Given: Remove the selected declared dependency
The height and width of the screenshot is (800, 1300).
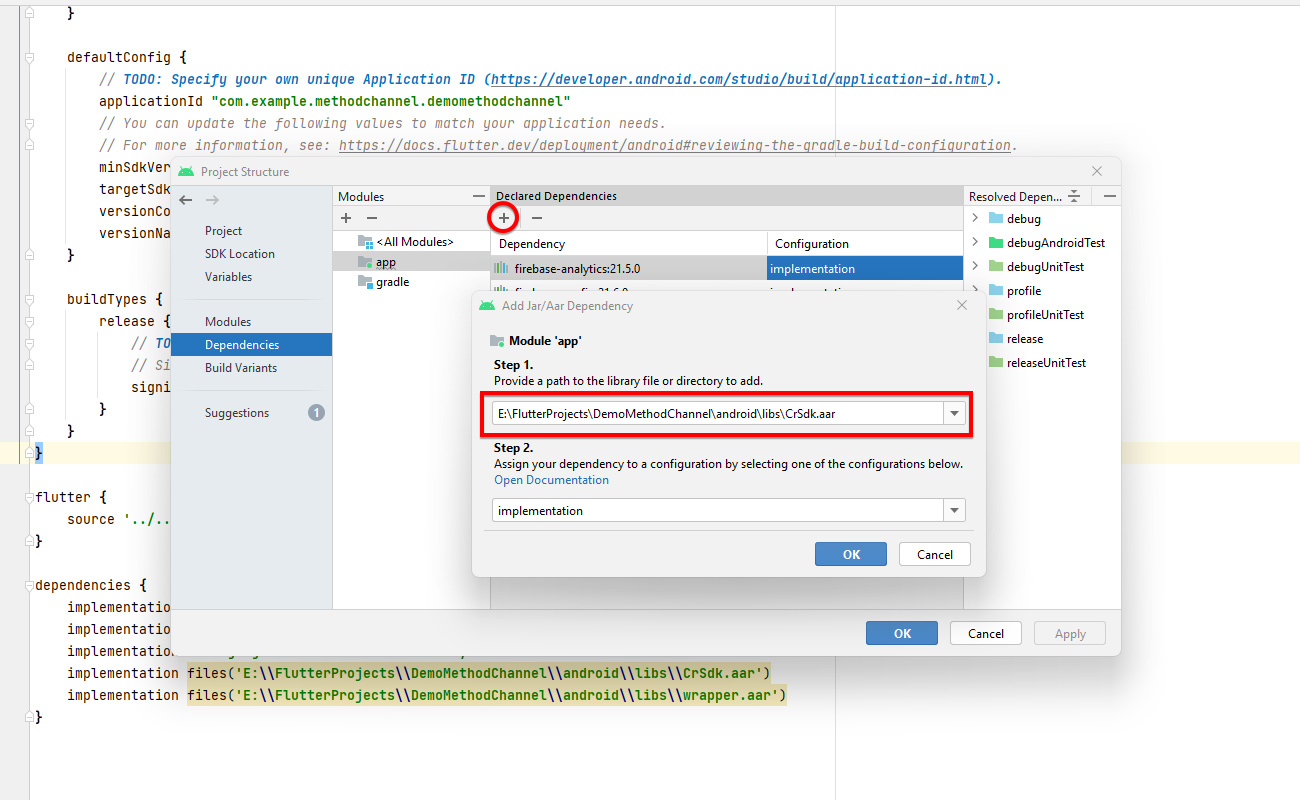Looking at the screenshot, I should (537, 218).
